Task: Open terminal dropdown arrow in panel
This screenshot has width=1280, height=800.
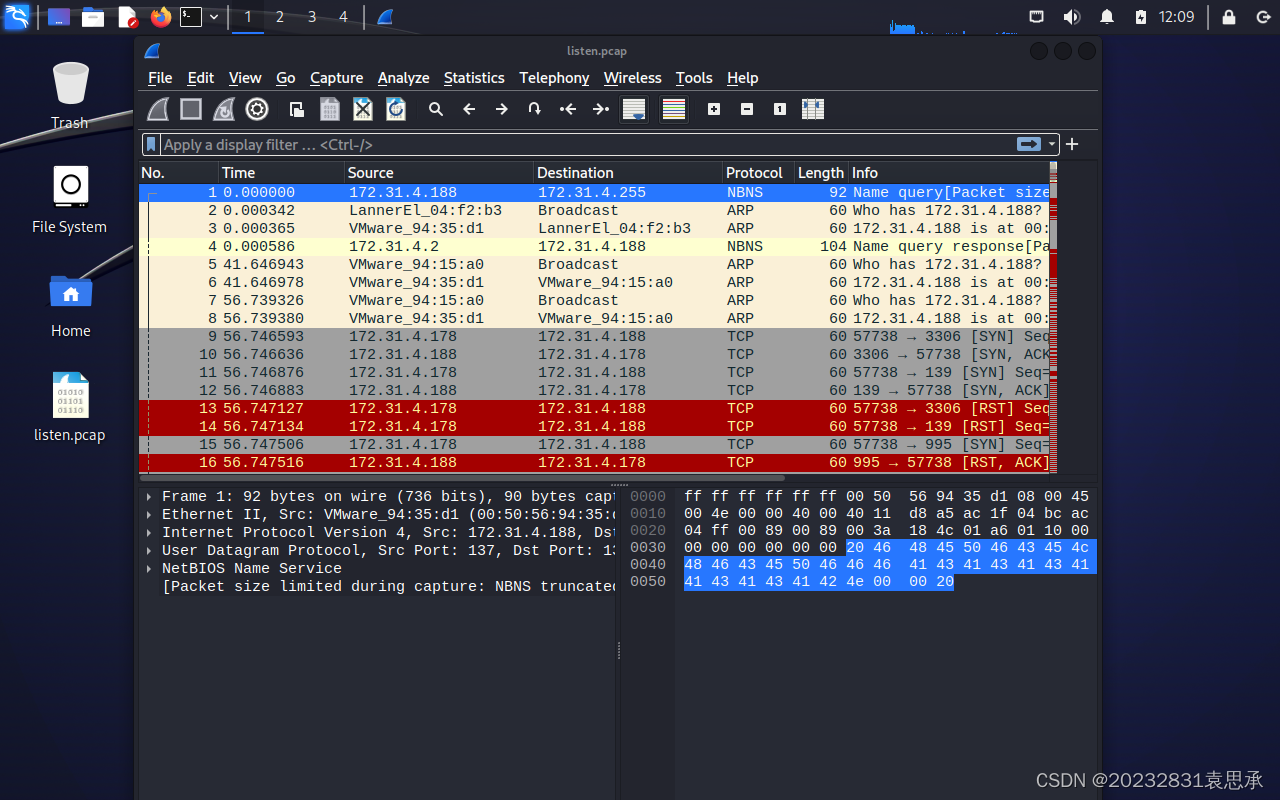Action: point(214,17)
